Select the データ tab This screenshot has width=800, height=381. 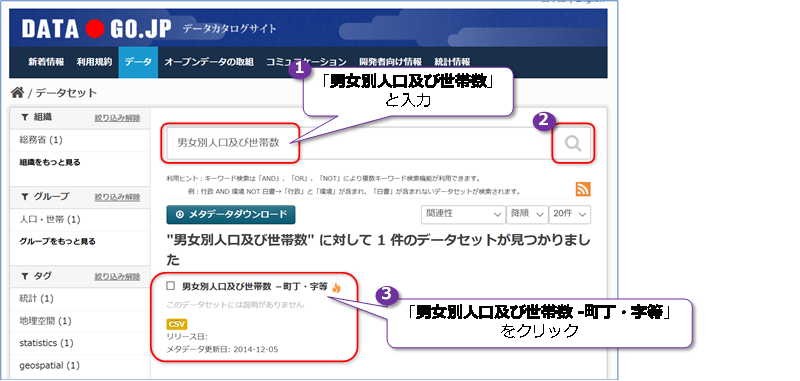tap(138, 62)
